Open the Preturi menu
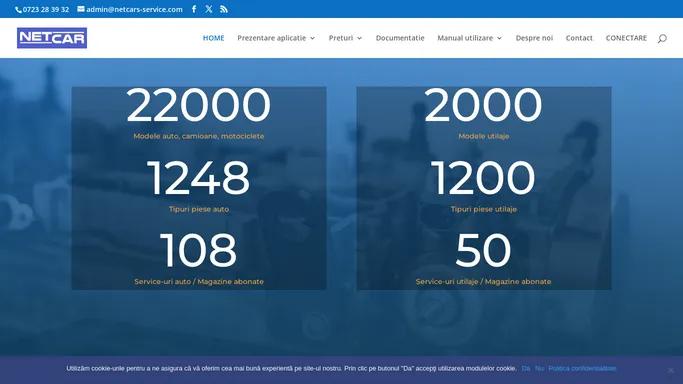Screen dimensions: 683x384 click(x=341, y=38)
